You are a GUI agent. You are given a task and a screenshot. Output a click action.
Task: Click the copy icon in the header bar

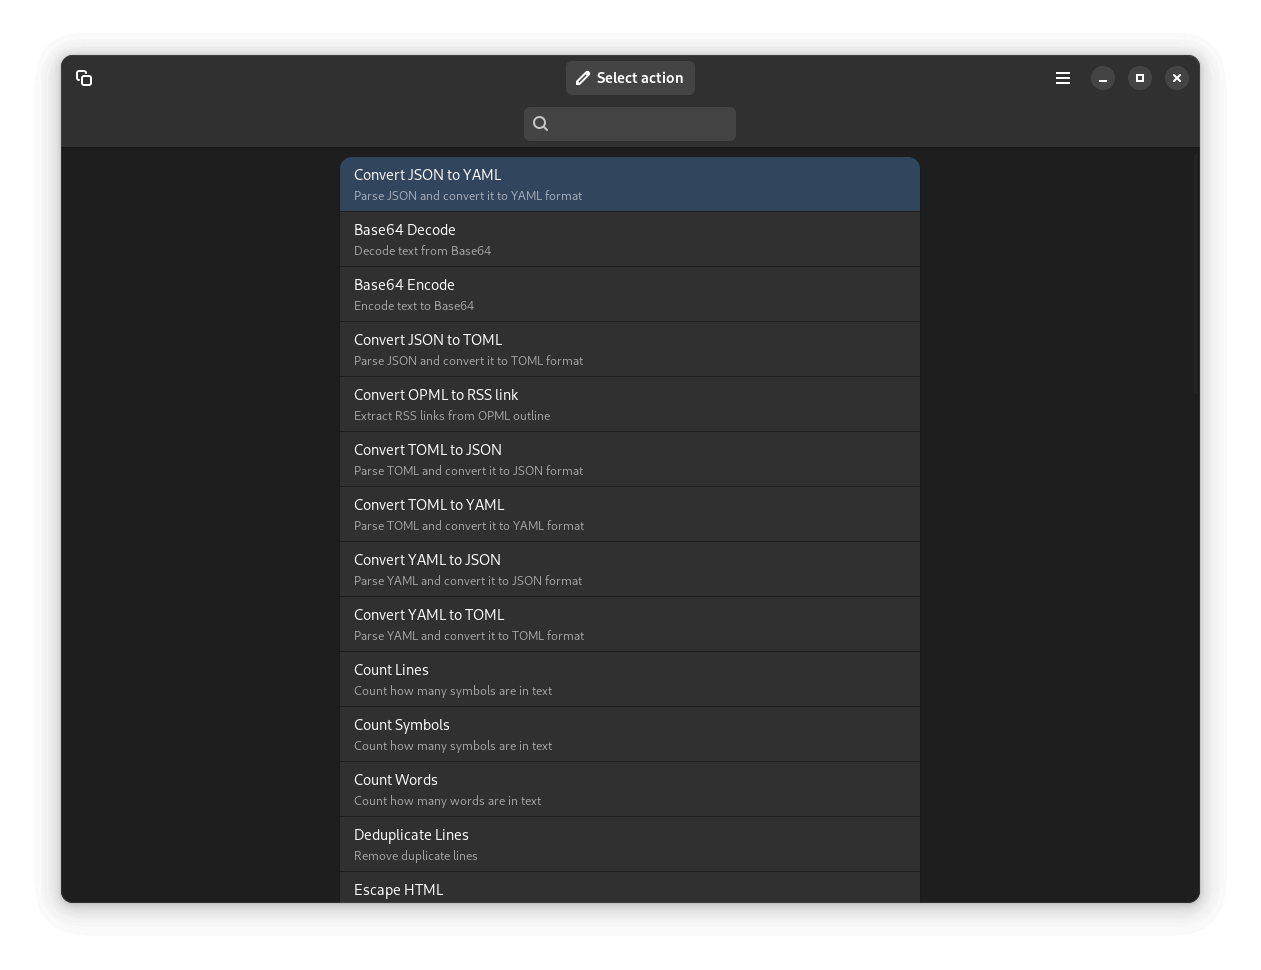pyautogui.click(x=84, y=78)
